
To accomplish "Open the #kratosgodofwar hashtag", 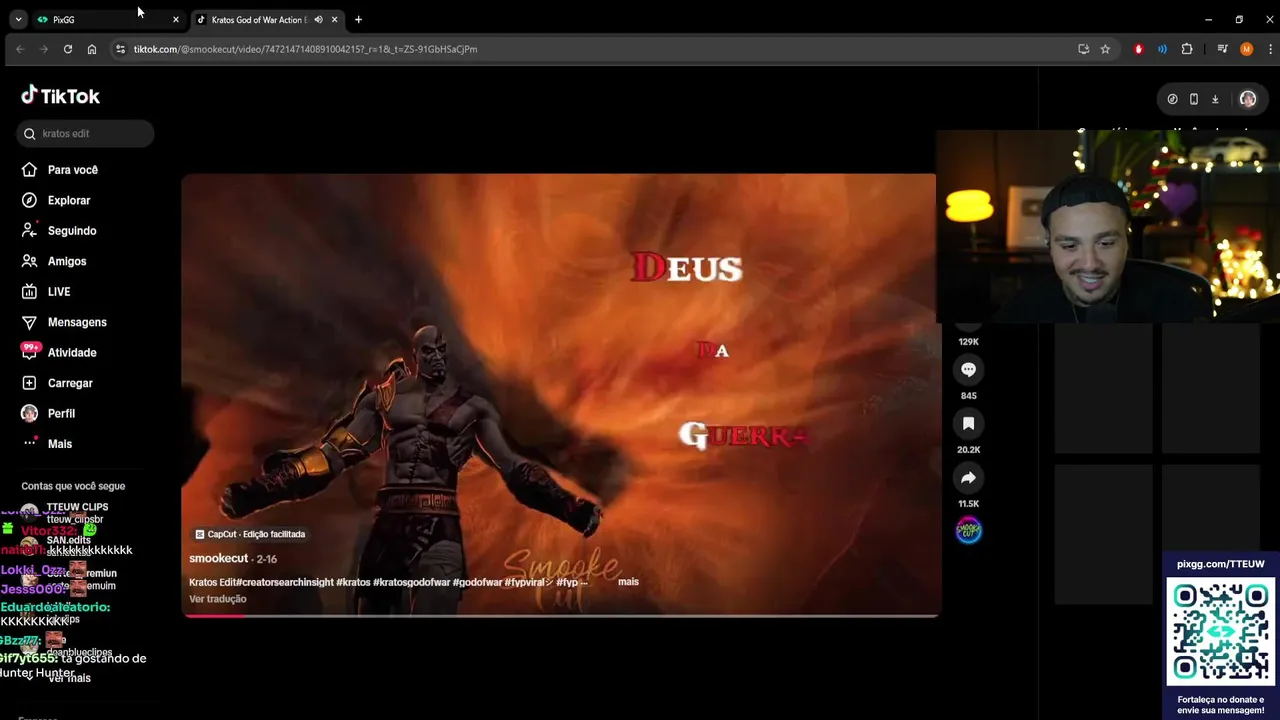I will tap(412, 582).
